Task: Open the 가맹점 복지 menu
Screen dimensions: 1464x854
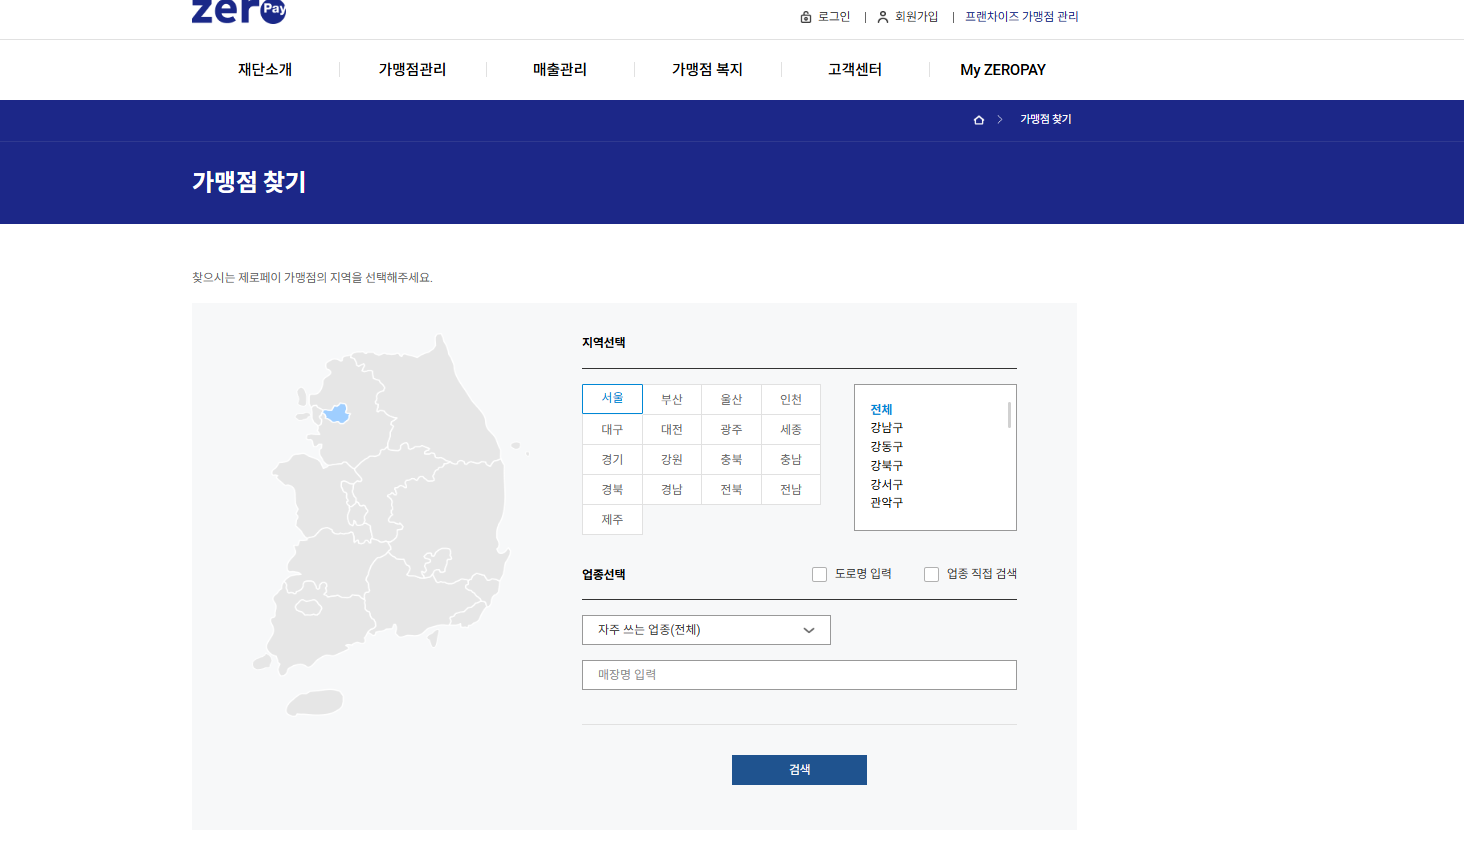Action: click(x=707, y=70)
